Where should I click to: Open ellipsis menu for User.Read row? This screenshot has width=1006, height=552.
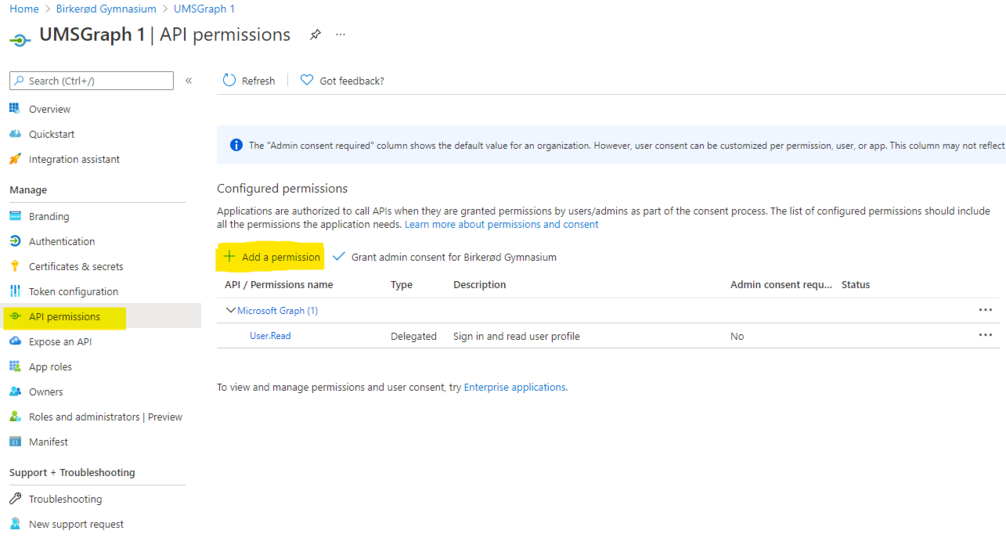click(985, 336)
